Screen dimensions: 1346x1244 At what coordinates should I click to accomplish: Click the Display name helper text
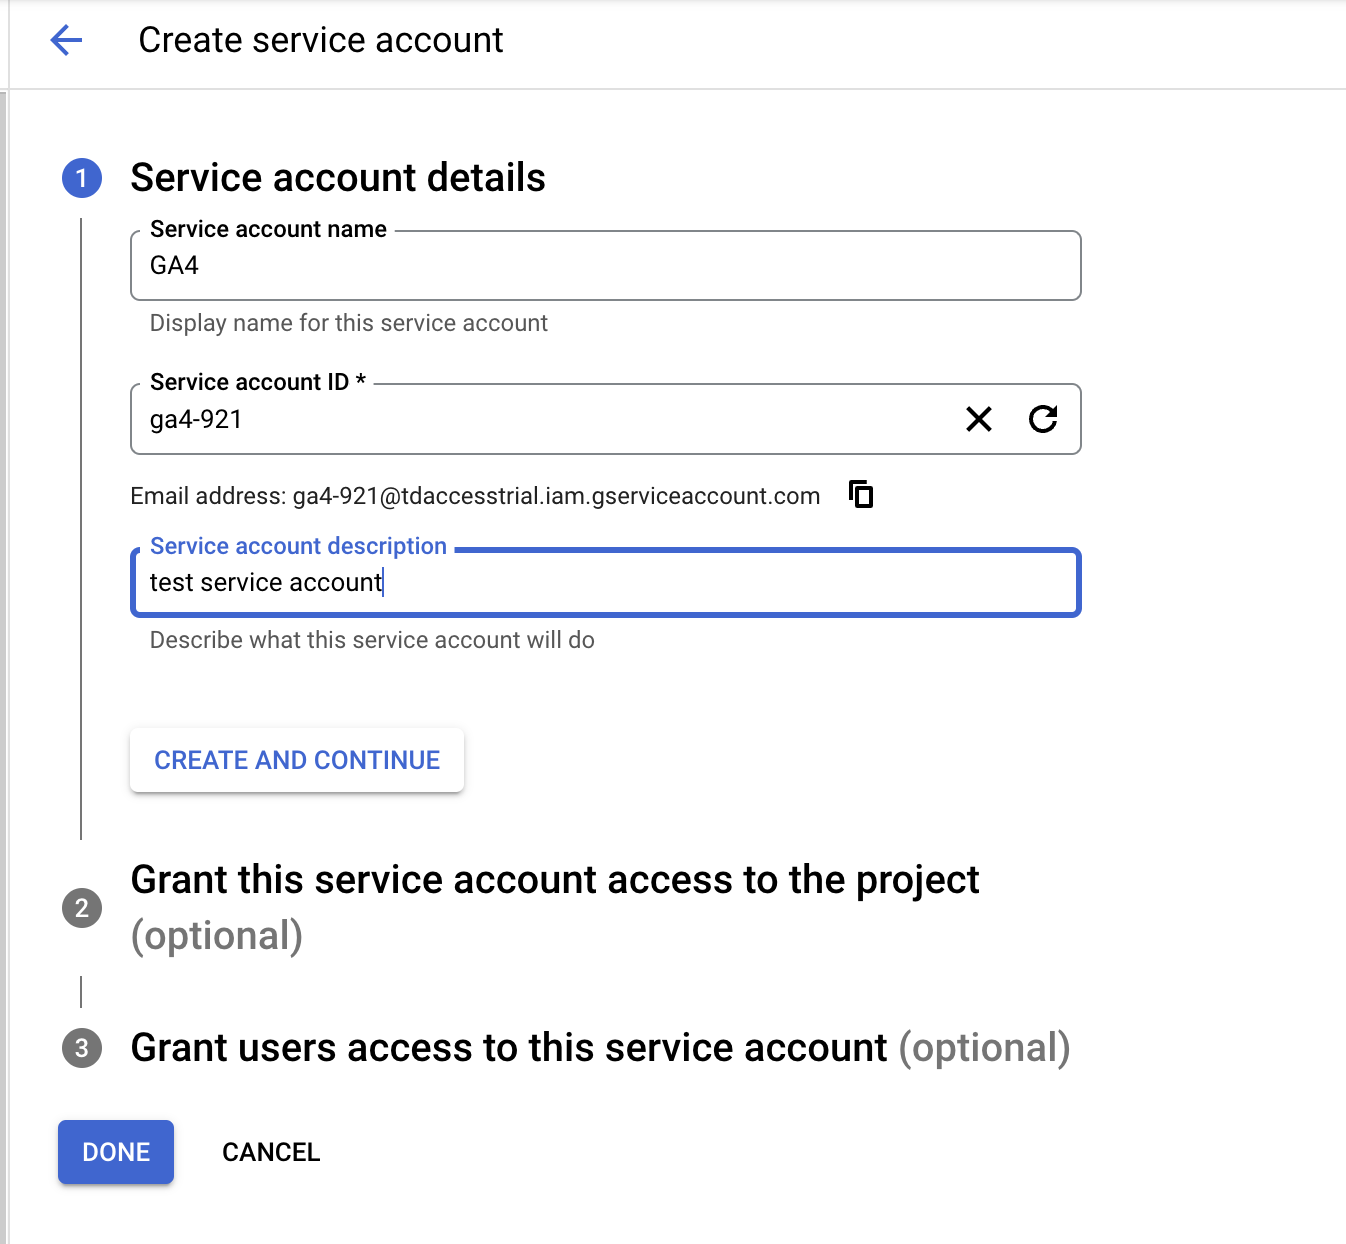(348, 323)
